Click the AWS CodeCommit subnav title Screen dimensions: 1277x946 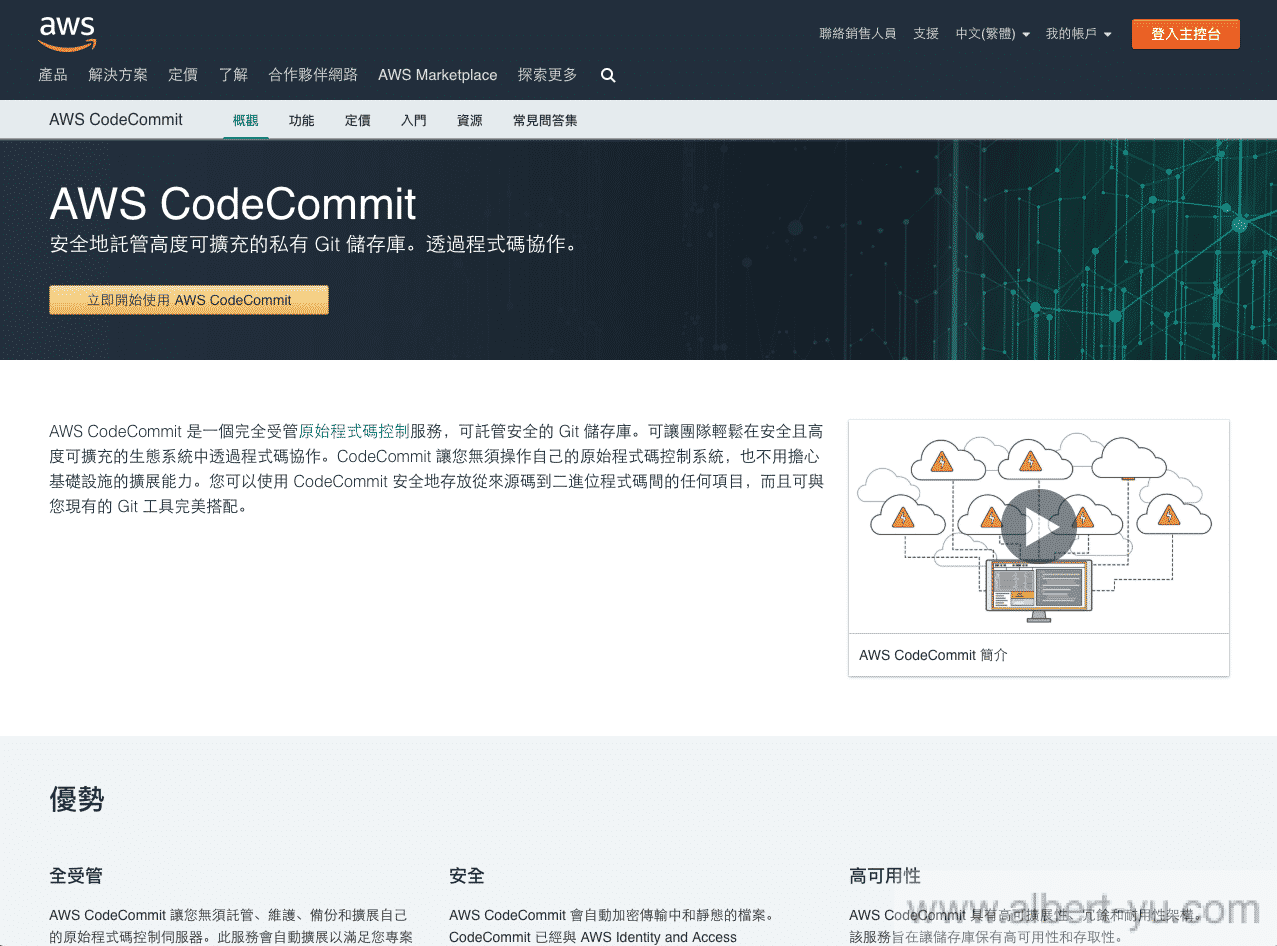pyautogui.click(x=116, y=120)
